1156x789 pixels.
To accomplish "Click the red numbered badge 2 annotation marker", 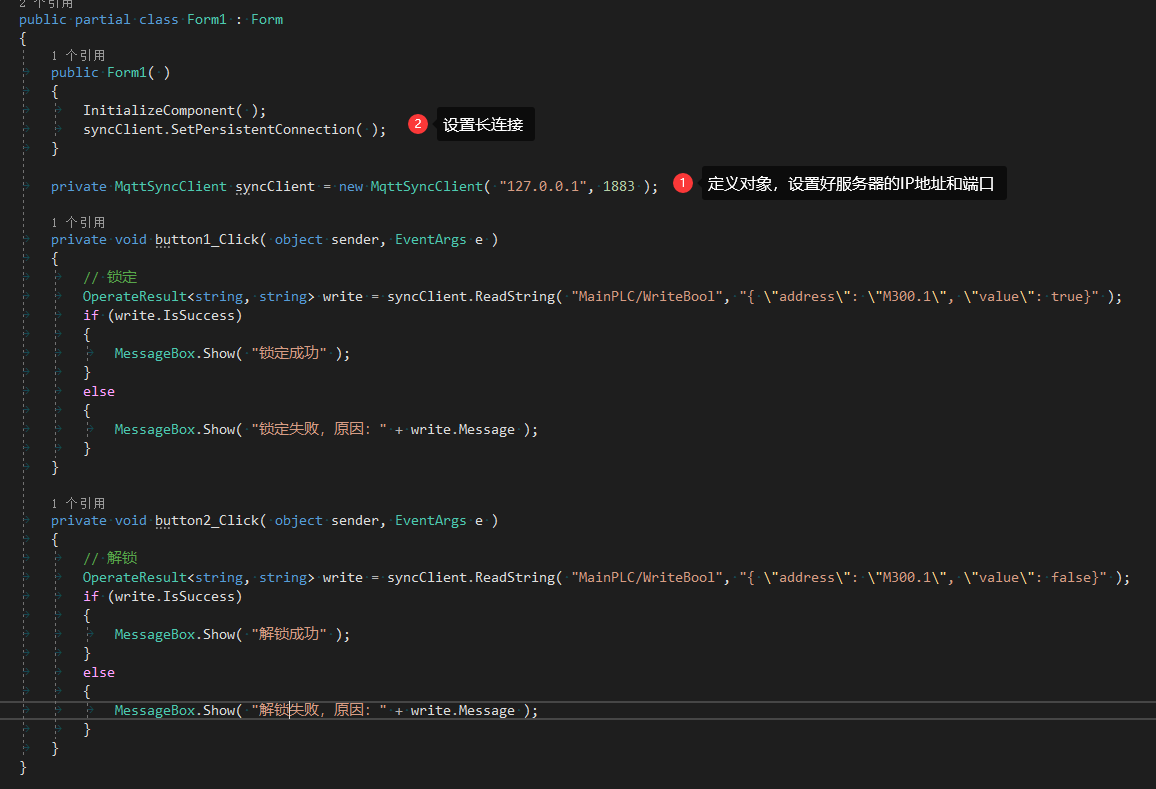I will 417,124.
